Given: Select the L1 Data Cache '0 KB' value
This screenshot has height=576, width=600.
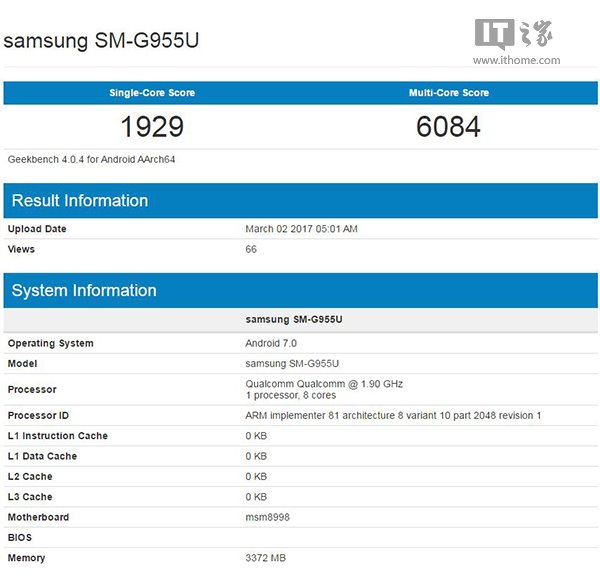Looking at the screenshot, I should click(256, 456).
